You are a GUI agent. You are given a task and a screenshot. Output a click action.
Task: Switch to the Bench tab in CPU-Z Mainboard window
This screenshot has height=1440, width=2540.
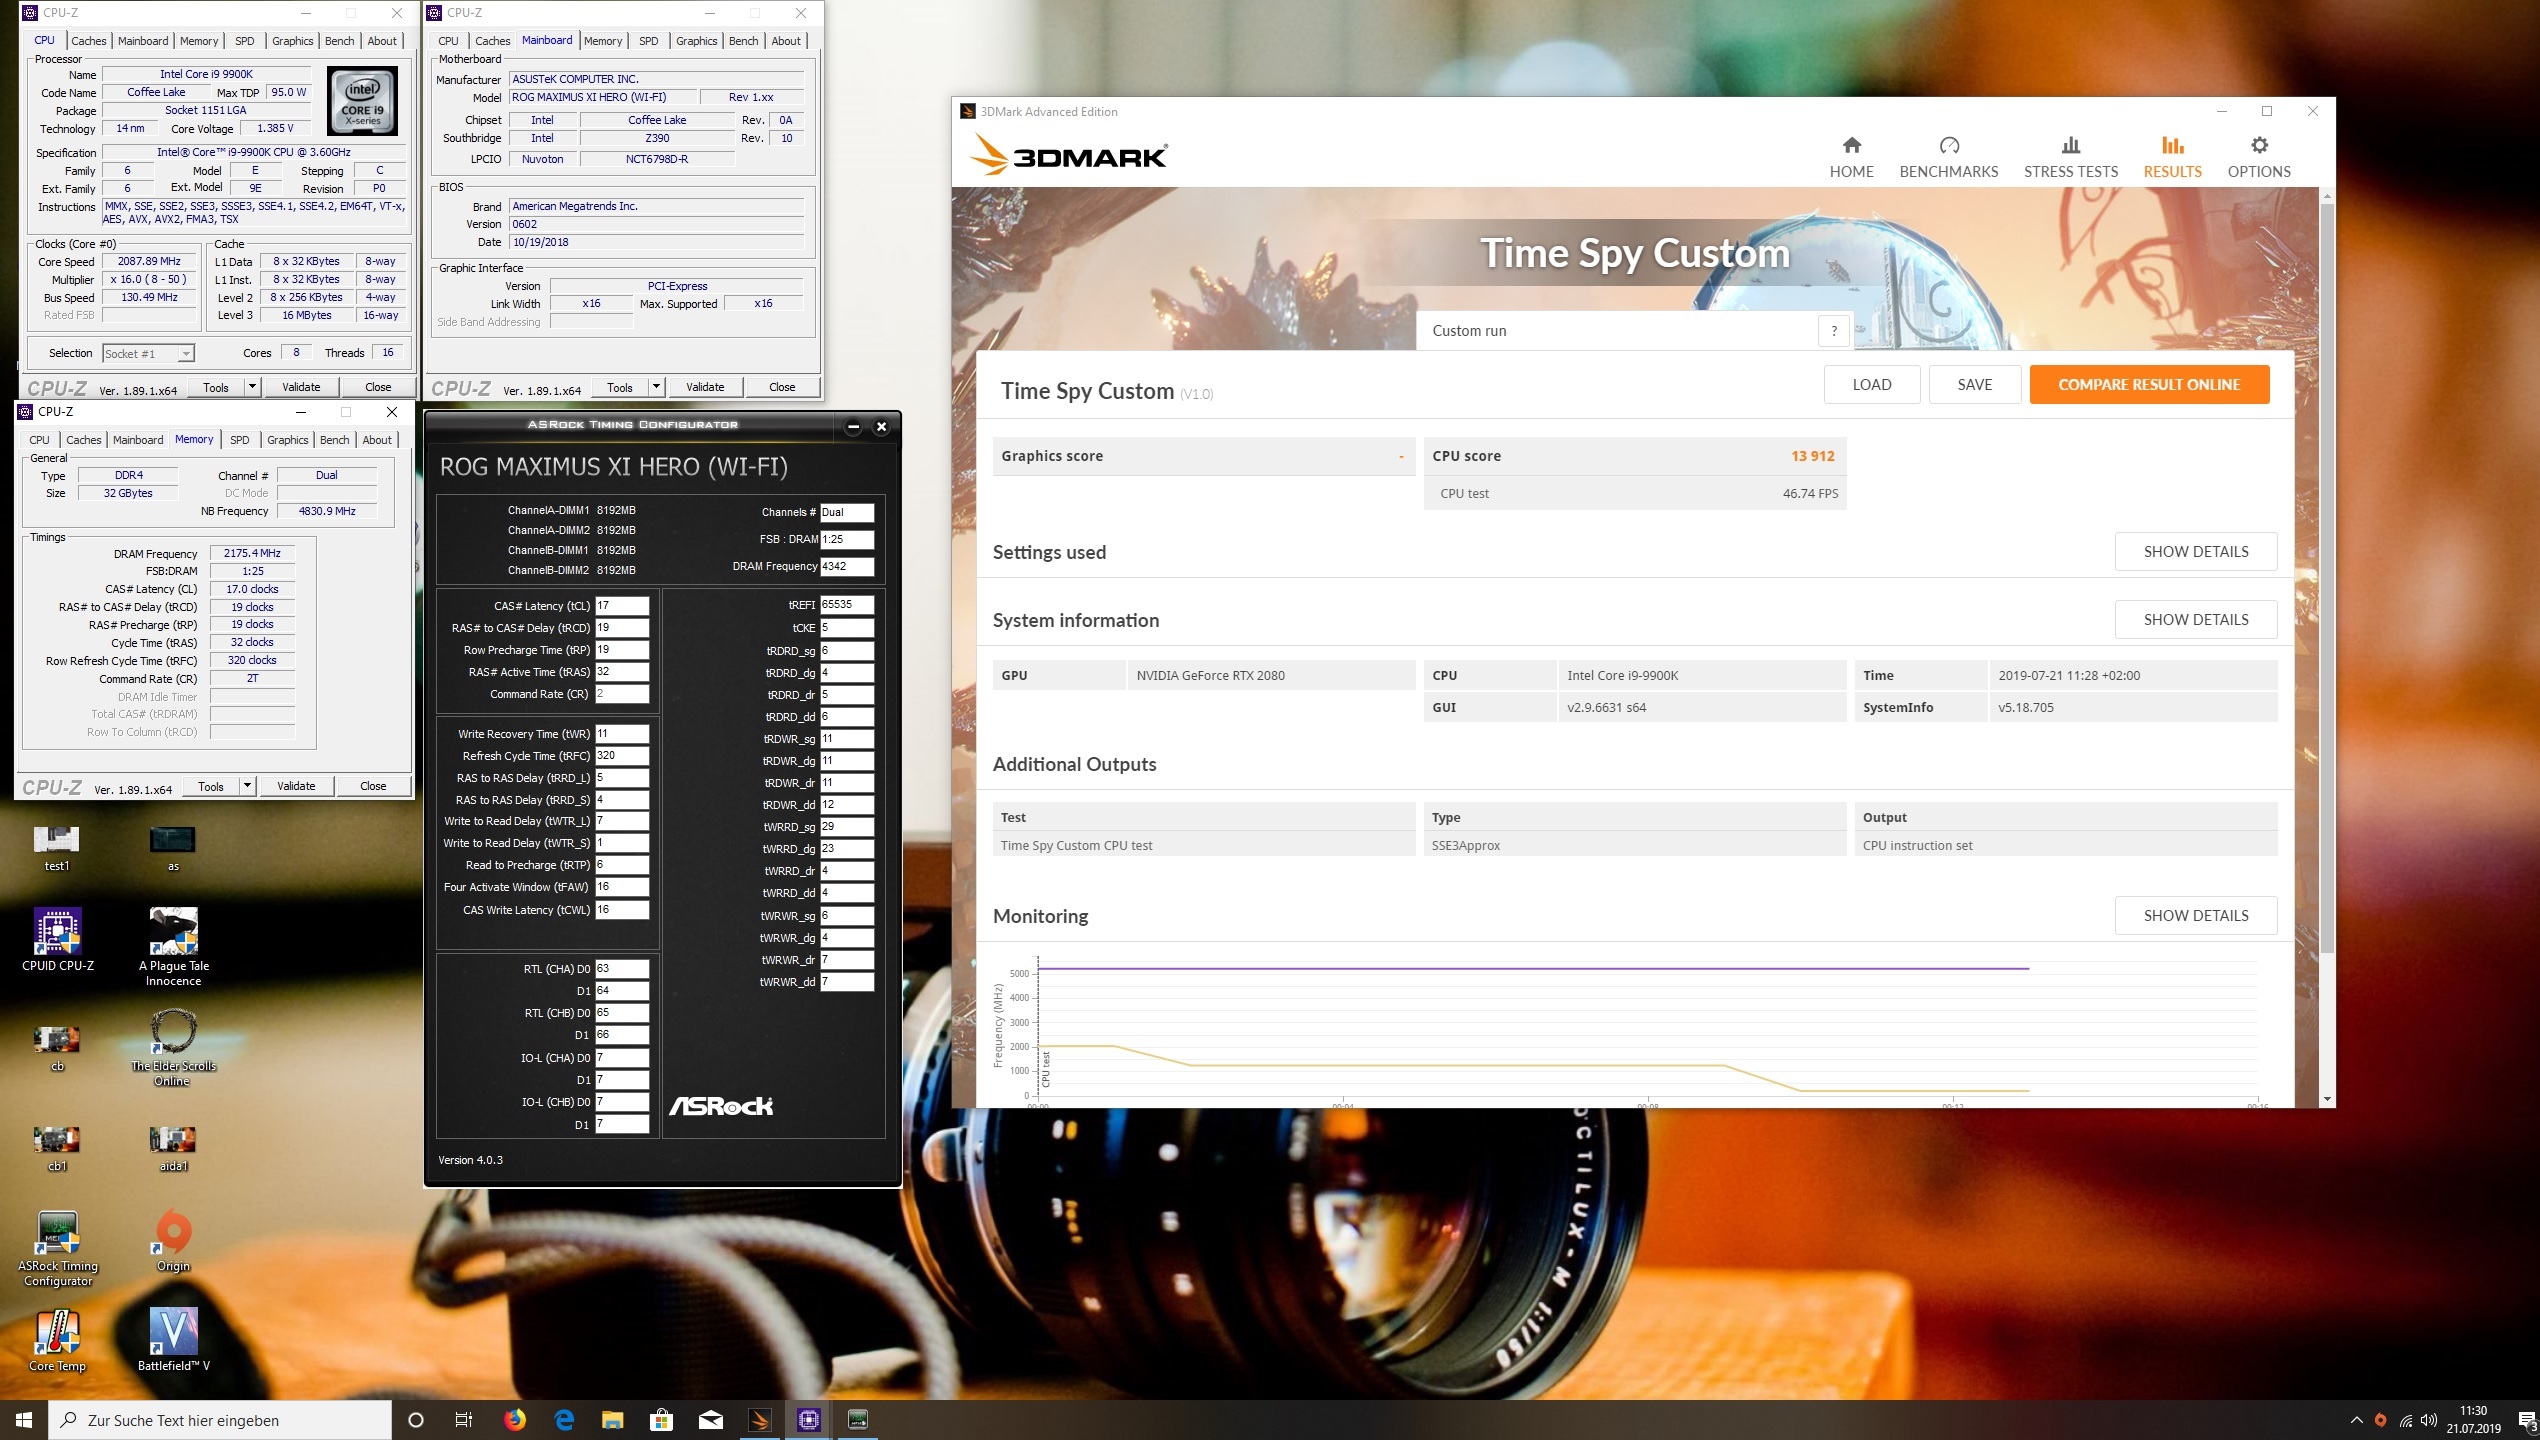[743, 41]
